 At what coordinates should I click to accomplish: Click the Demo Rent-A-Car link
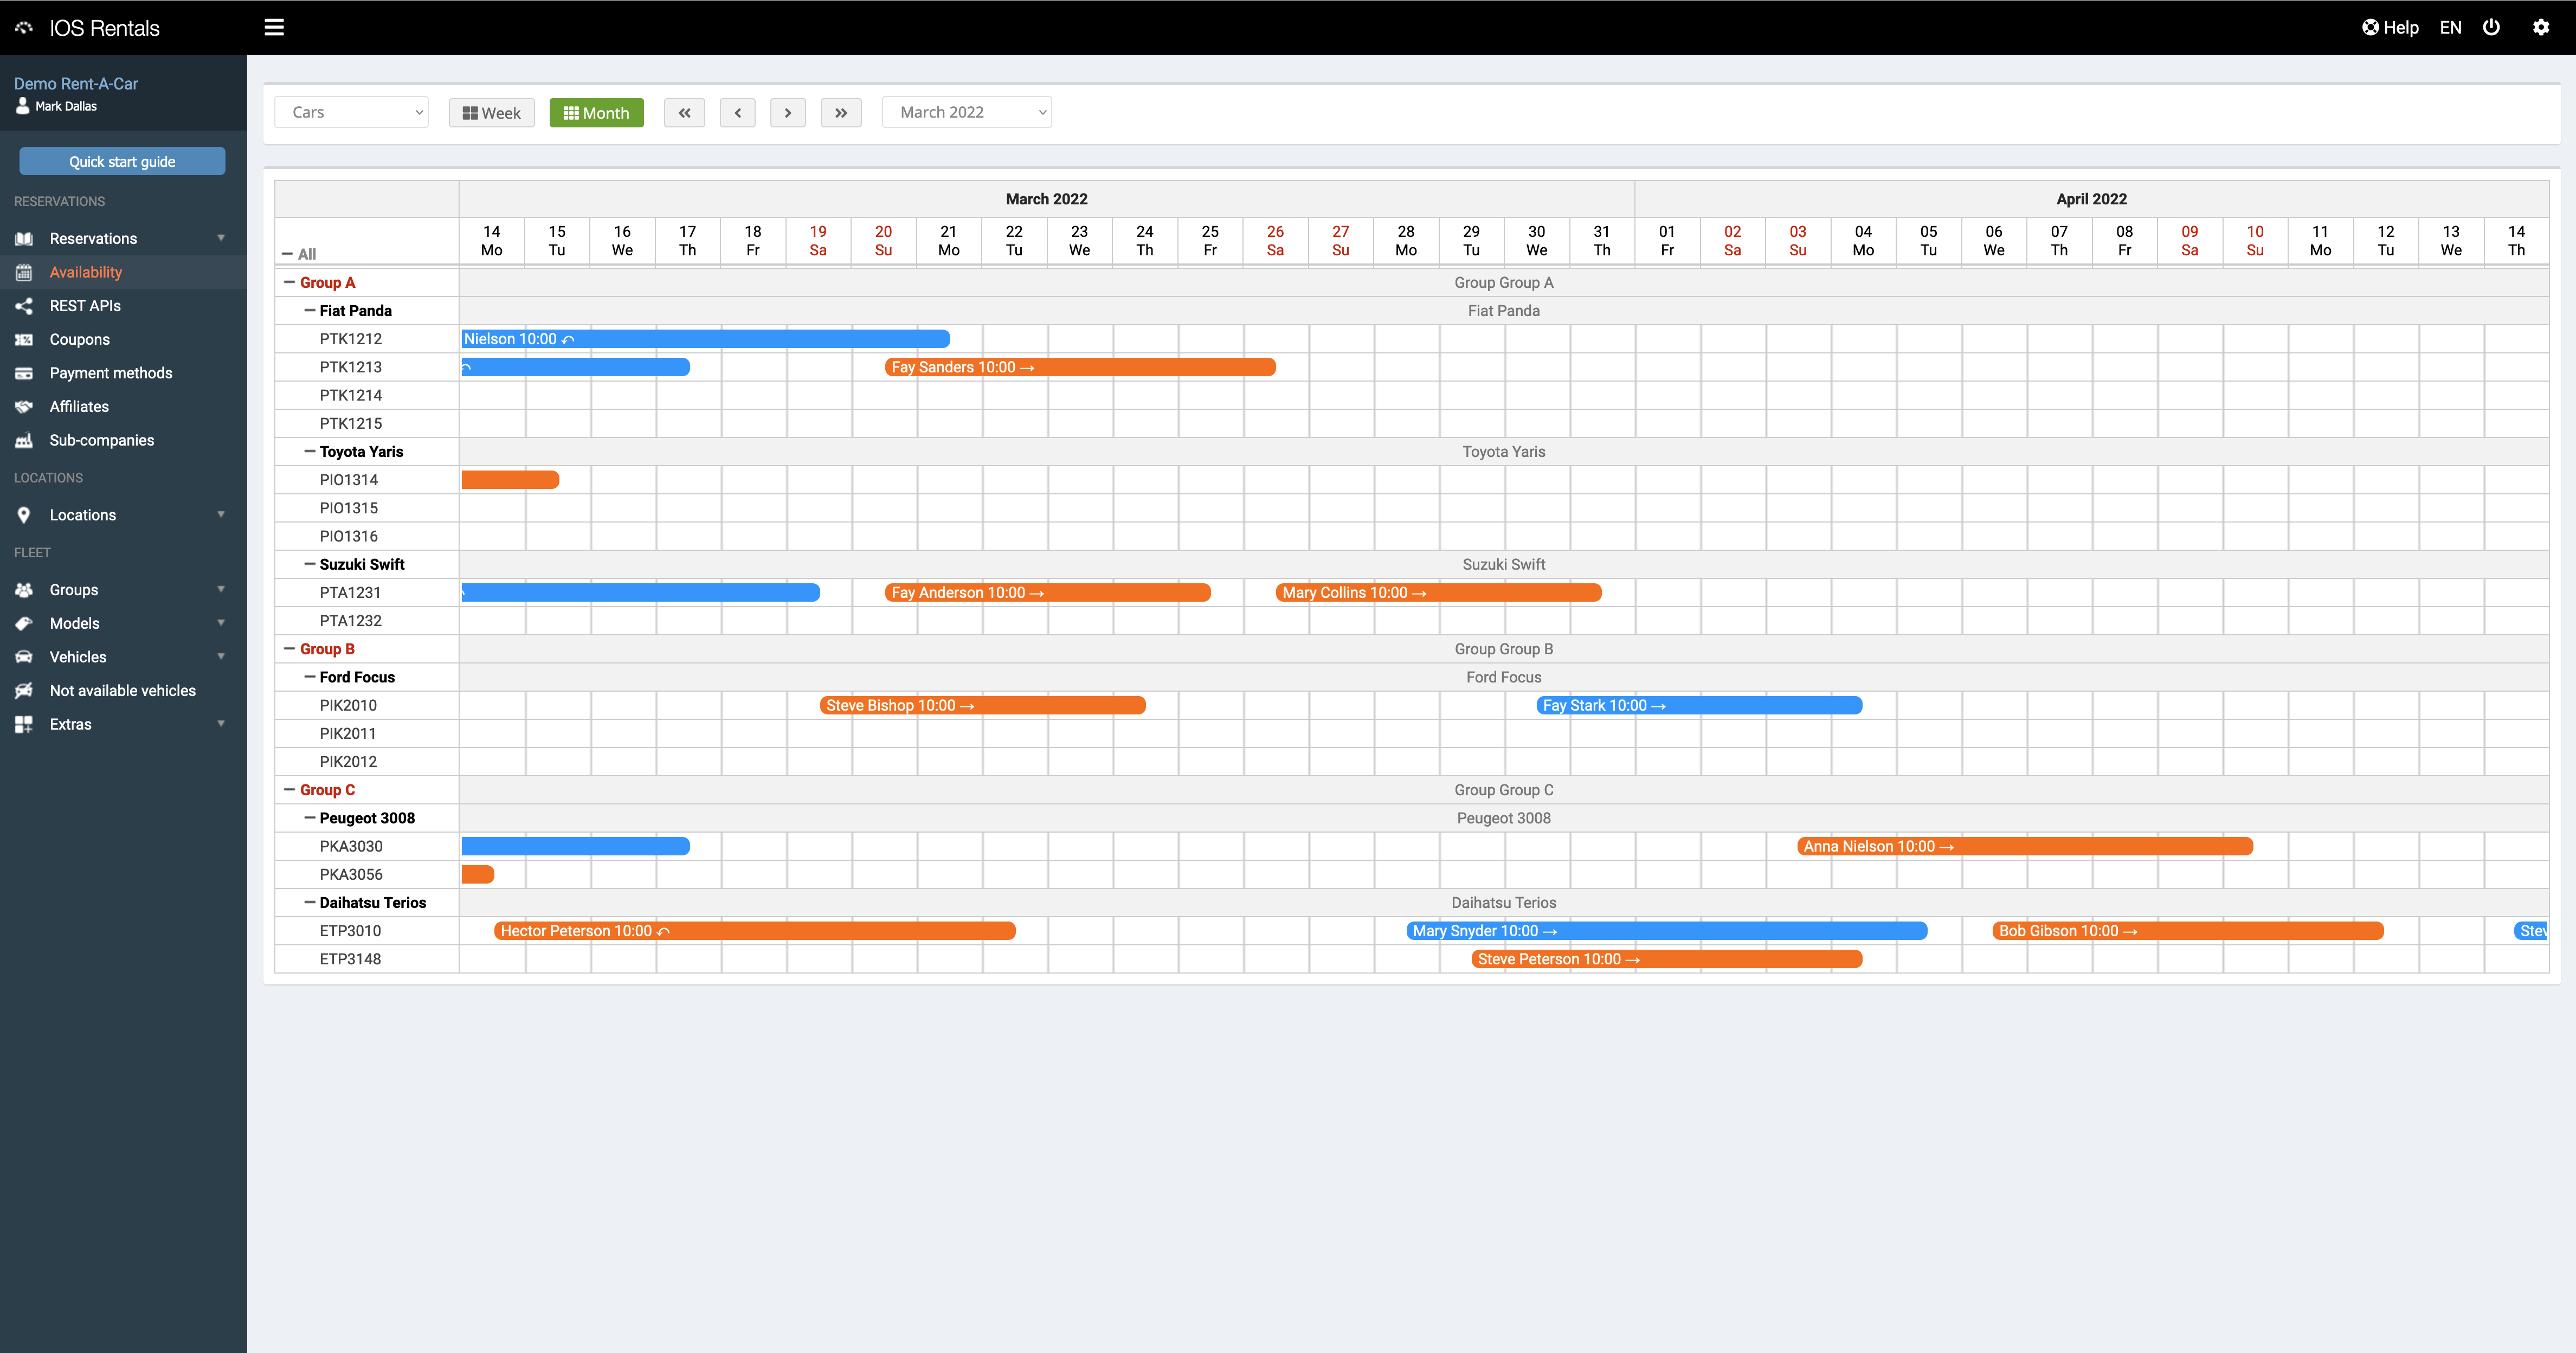tap(76, 84)
